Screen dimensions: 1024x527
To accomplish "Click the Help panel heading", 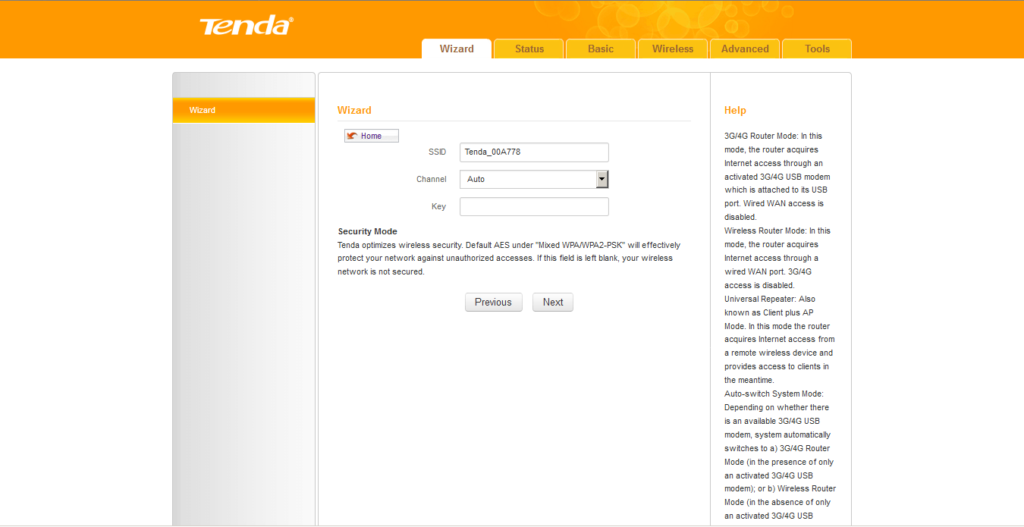I will click(x=735, y=110).
